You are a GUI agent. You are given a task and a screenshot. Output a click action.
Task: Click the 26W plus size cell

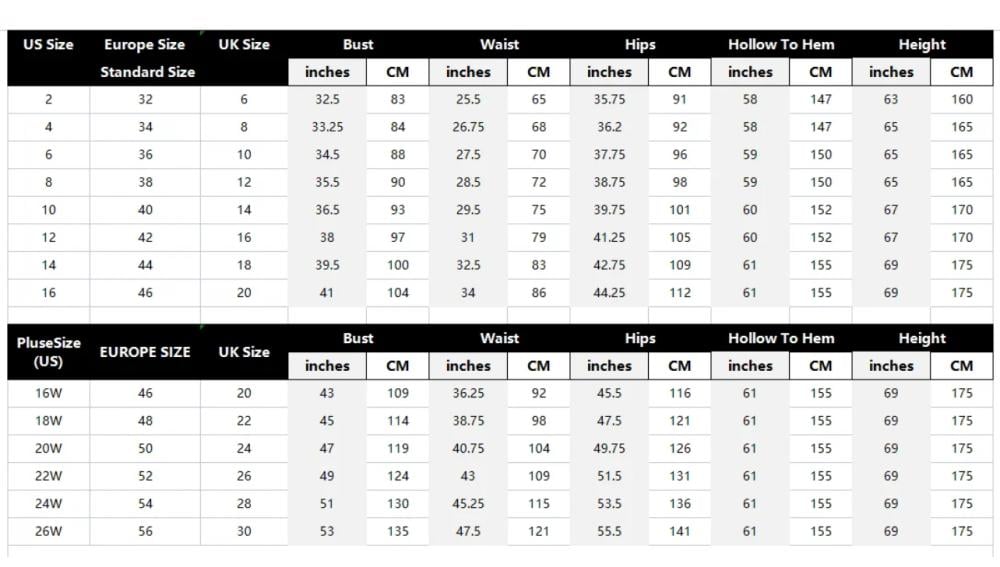pyautogui.click(x=48, y=531)
